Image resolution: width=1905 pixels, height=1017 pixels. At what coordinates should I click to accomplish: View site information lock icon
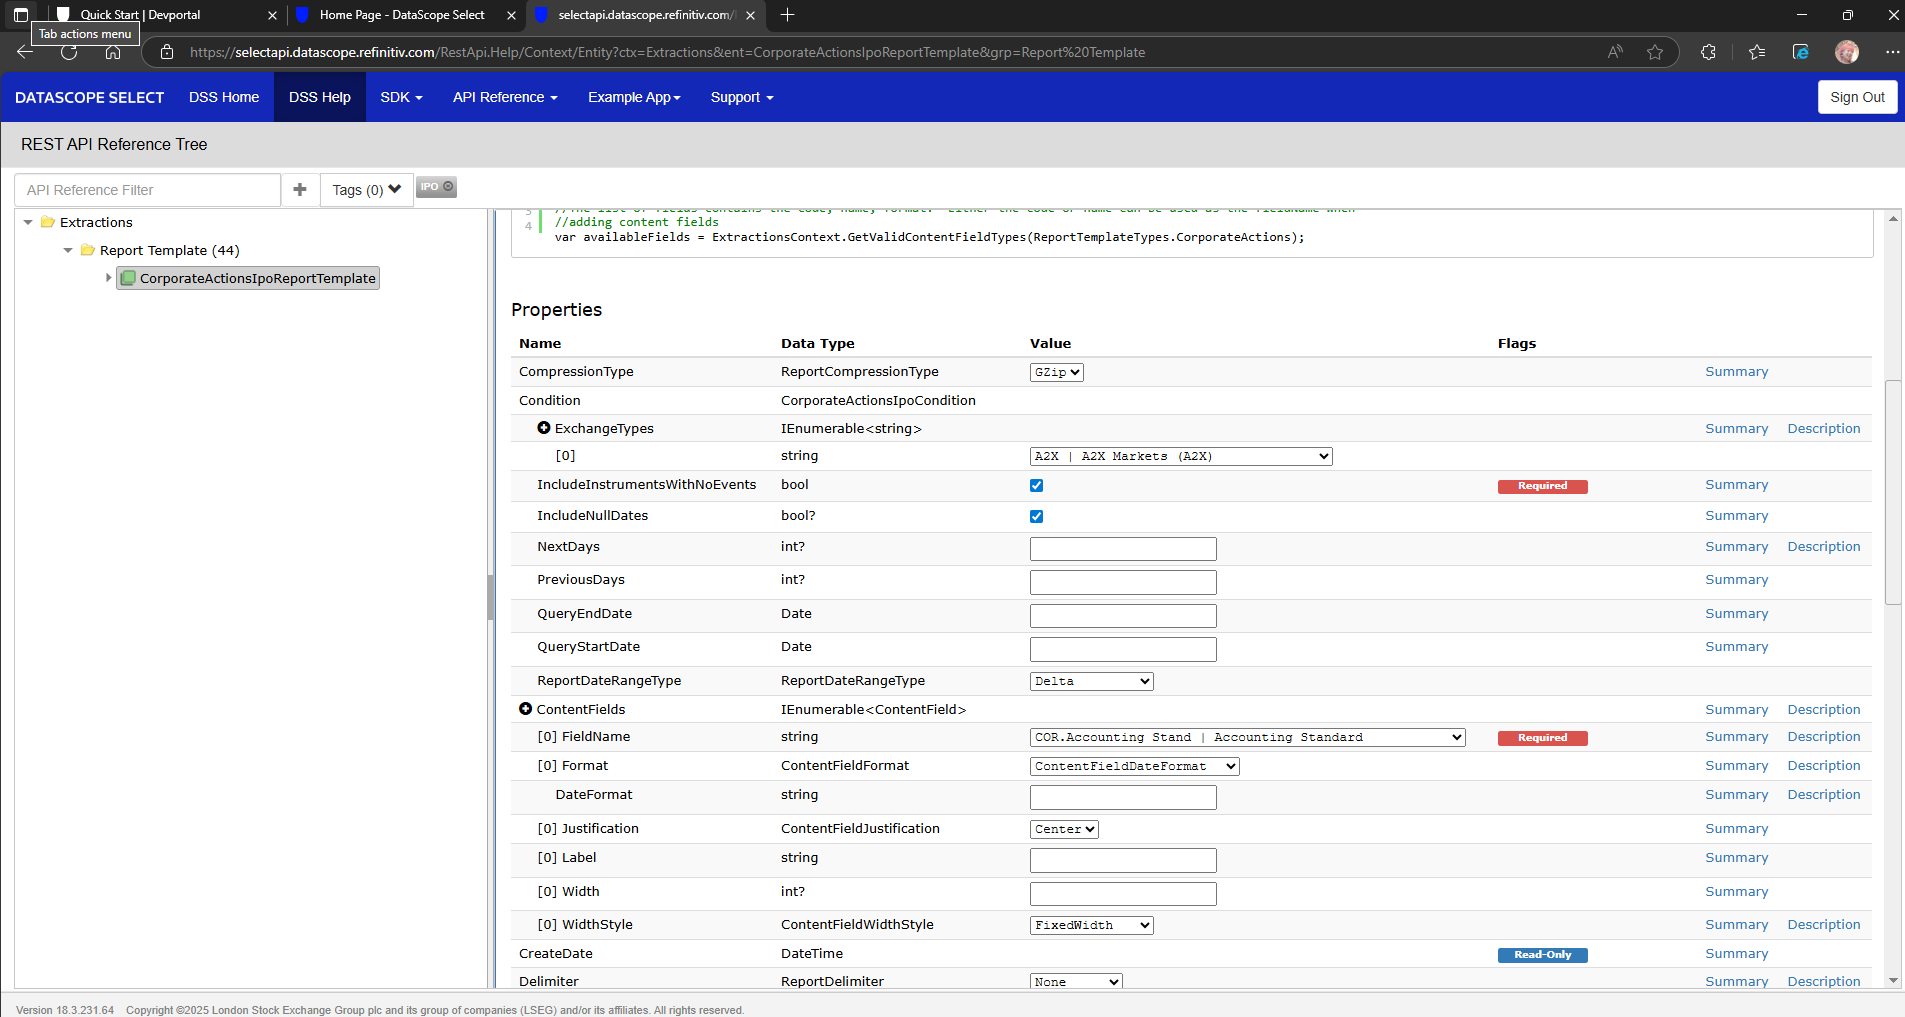pos(167,52)
